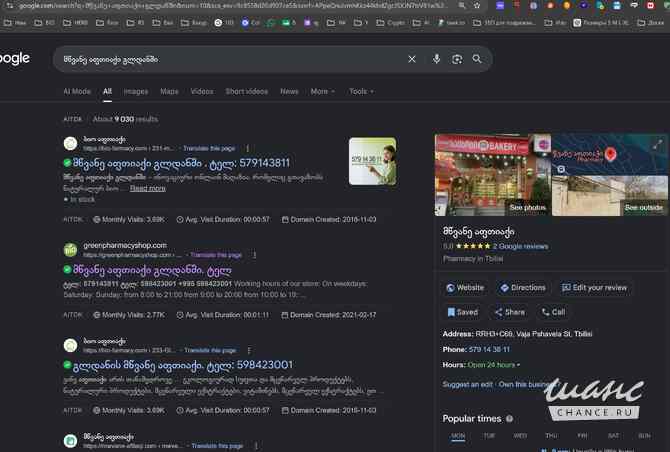This screenshot has height=452, width=670.
Task: Select WED in Popular times
Action: pos(520,436)
